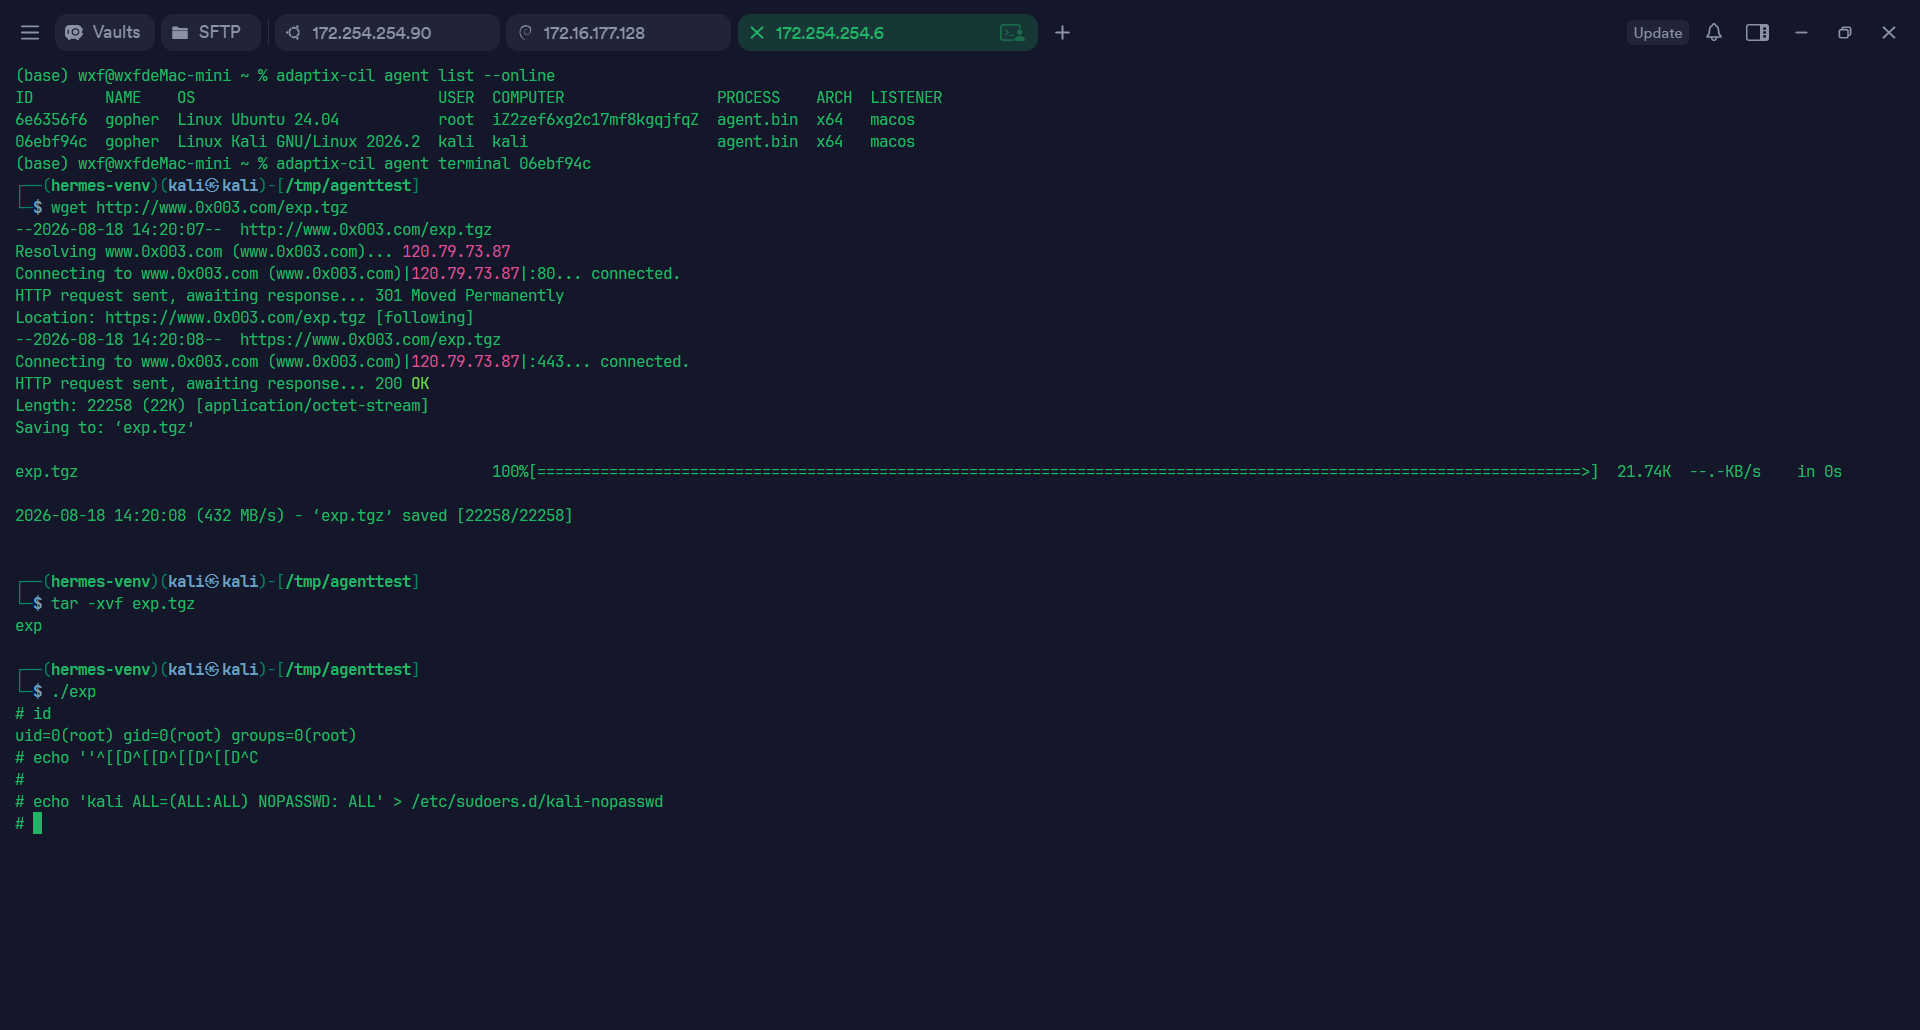Click the '/etc/sudoers.d/kali-nopasswd' path
The image size is (1920, 1030).
click(537, 802)
